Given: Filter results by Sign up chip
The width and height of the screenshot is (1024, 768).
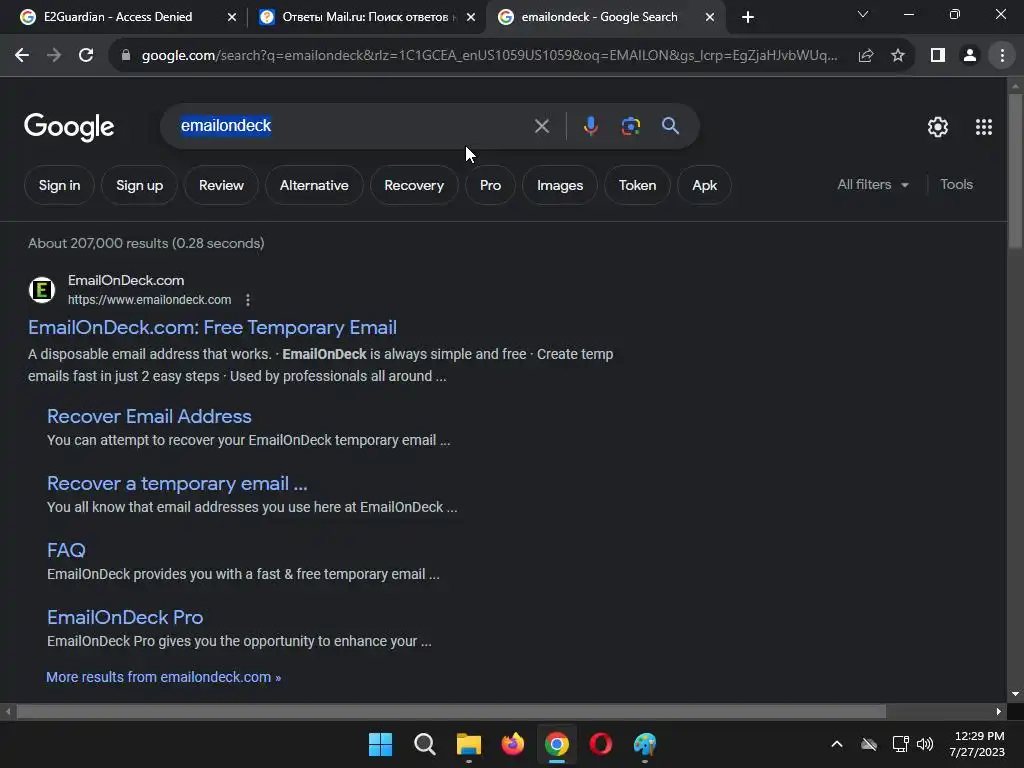Looking at the screenshot, I should 139,185.
